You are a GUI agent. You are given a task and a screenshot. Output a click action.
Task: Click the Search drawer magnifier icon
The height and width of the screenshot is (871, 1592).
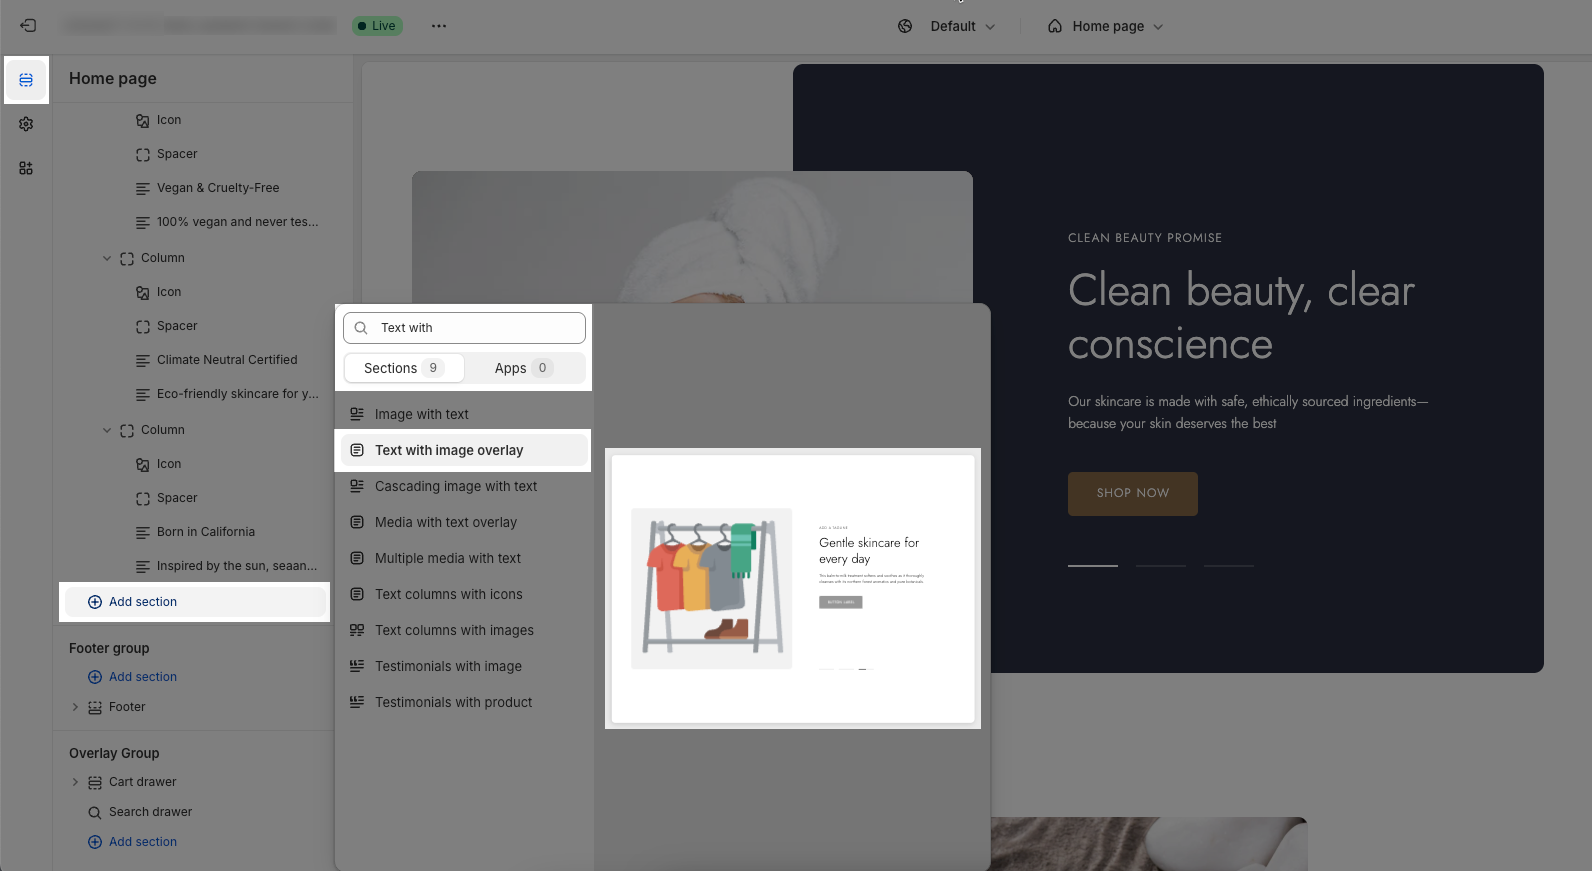pyautogui.click(x=95, y=812)
